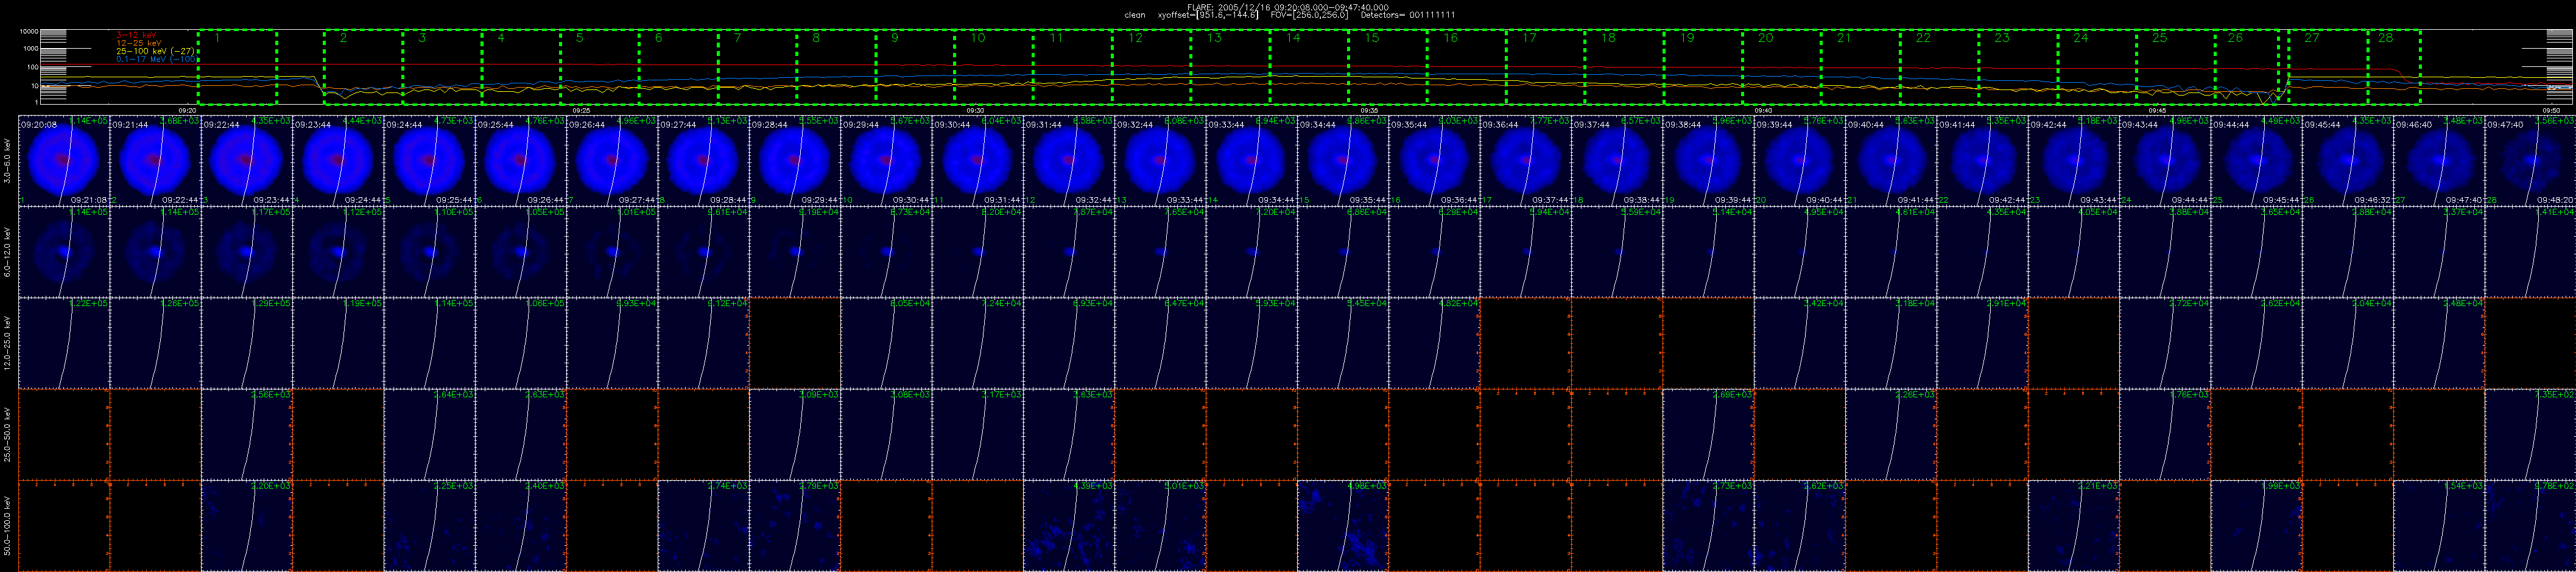Click the blue "0.1-17 MeV (-100)" legend entry
Viewport: 2576px width, 572px height.
point(156,59)
